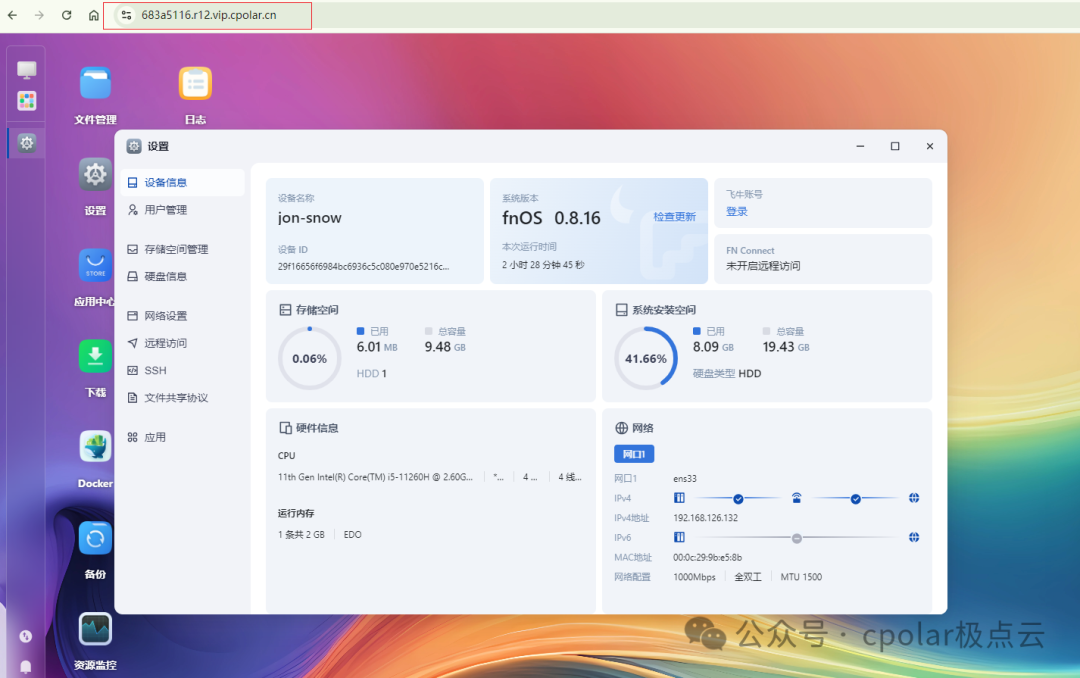Viewport: 1080px width, 678px height.
Task: Click the 1 条共 2 GB memory text
Action: pyautogui.click(x=301, y=535)
